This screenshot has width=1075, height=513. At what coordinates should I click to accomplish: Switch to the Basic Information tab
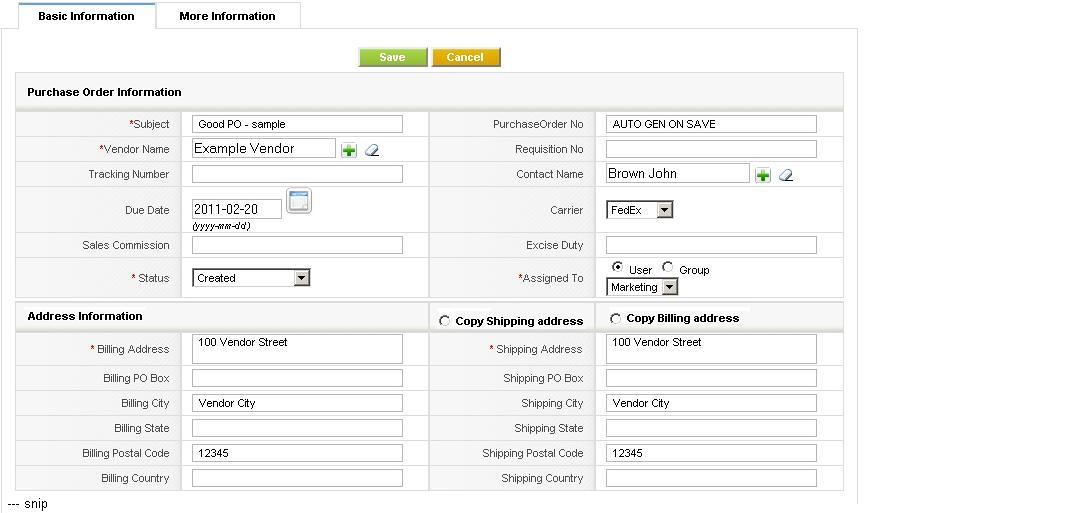coord(86,16)
